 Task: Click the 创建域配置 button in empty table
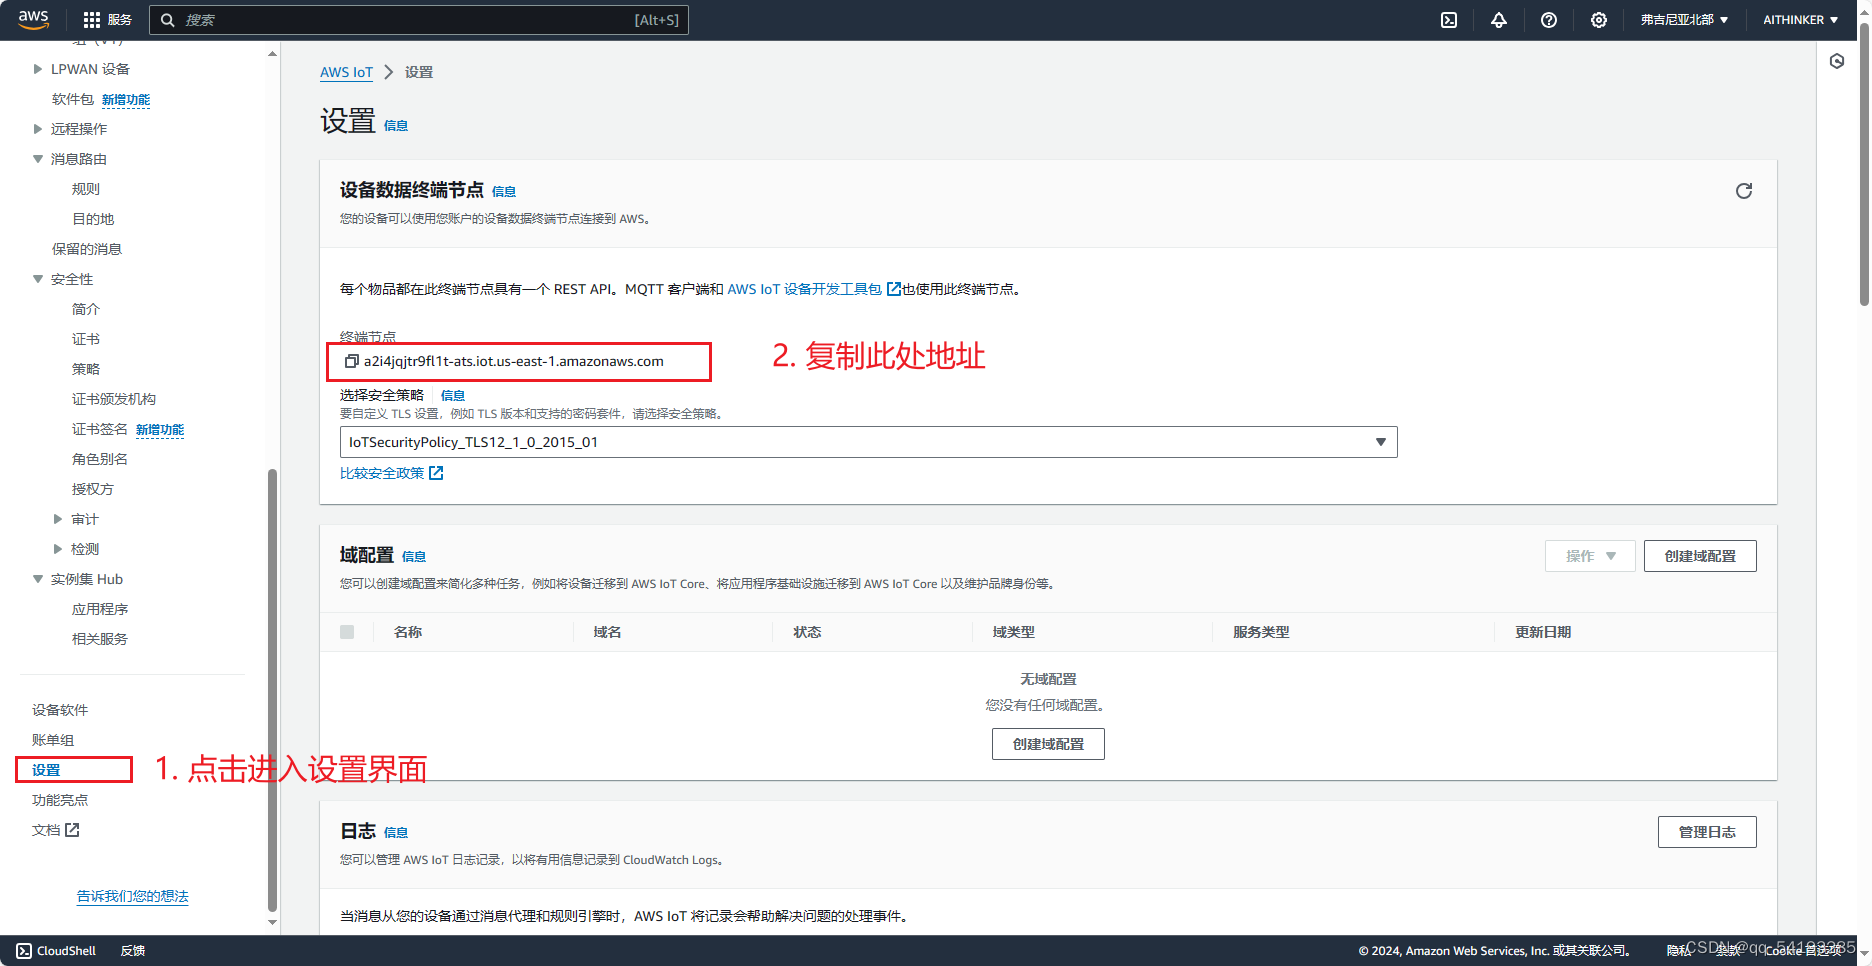tap(1048, 744)
